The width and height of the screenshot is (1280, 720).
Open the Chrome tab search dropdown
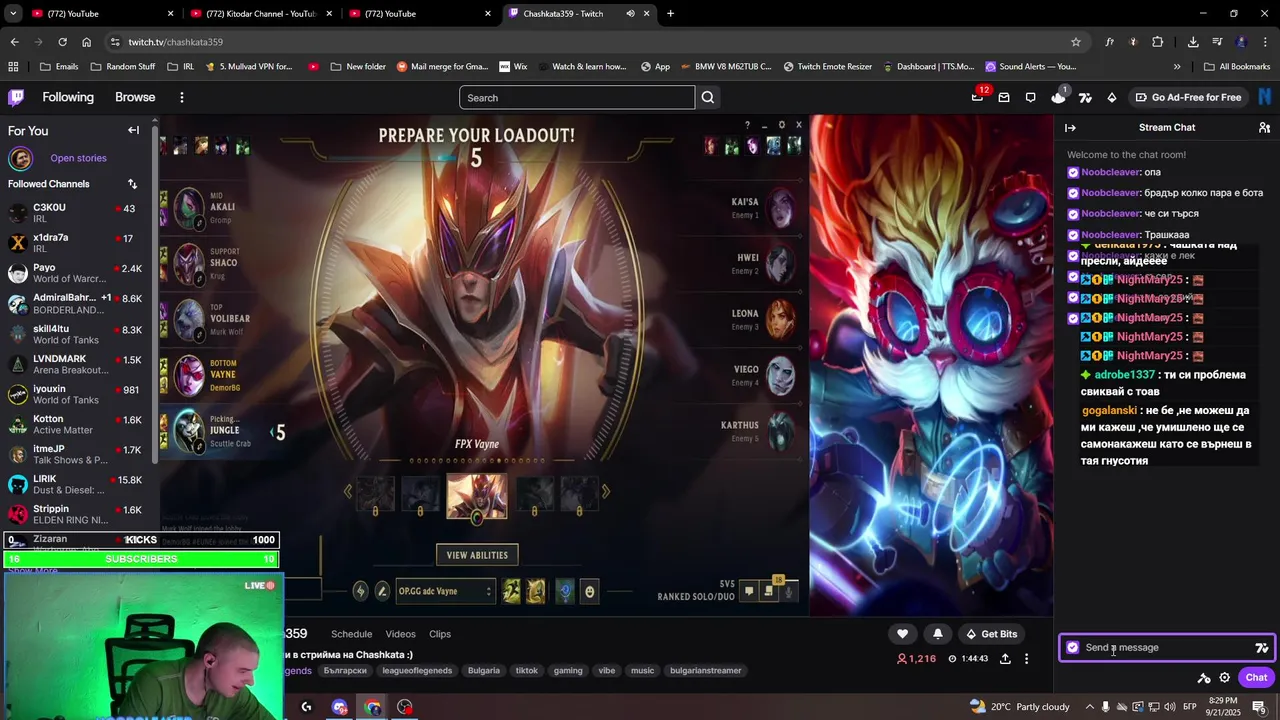pos(13,14)
